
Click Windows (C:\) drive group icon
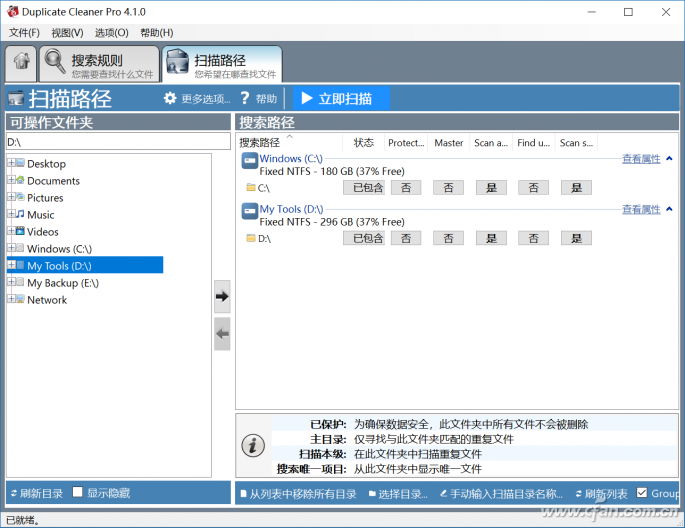click(x=250, y=161)
